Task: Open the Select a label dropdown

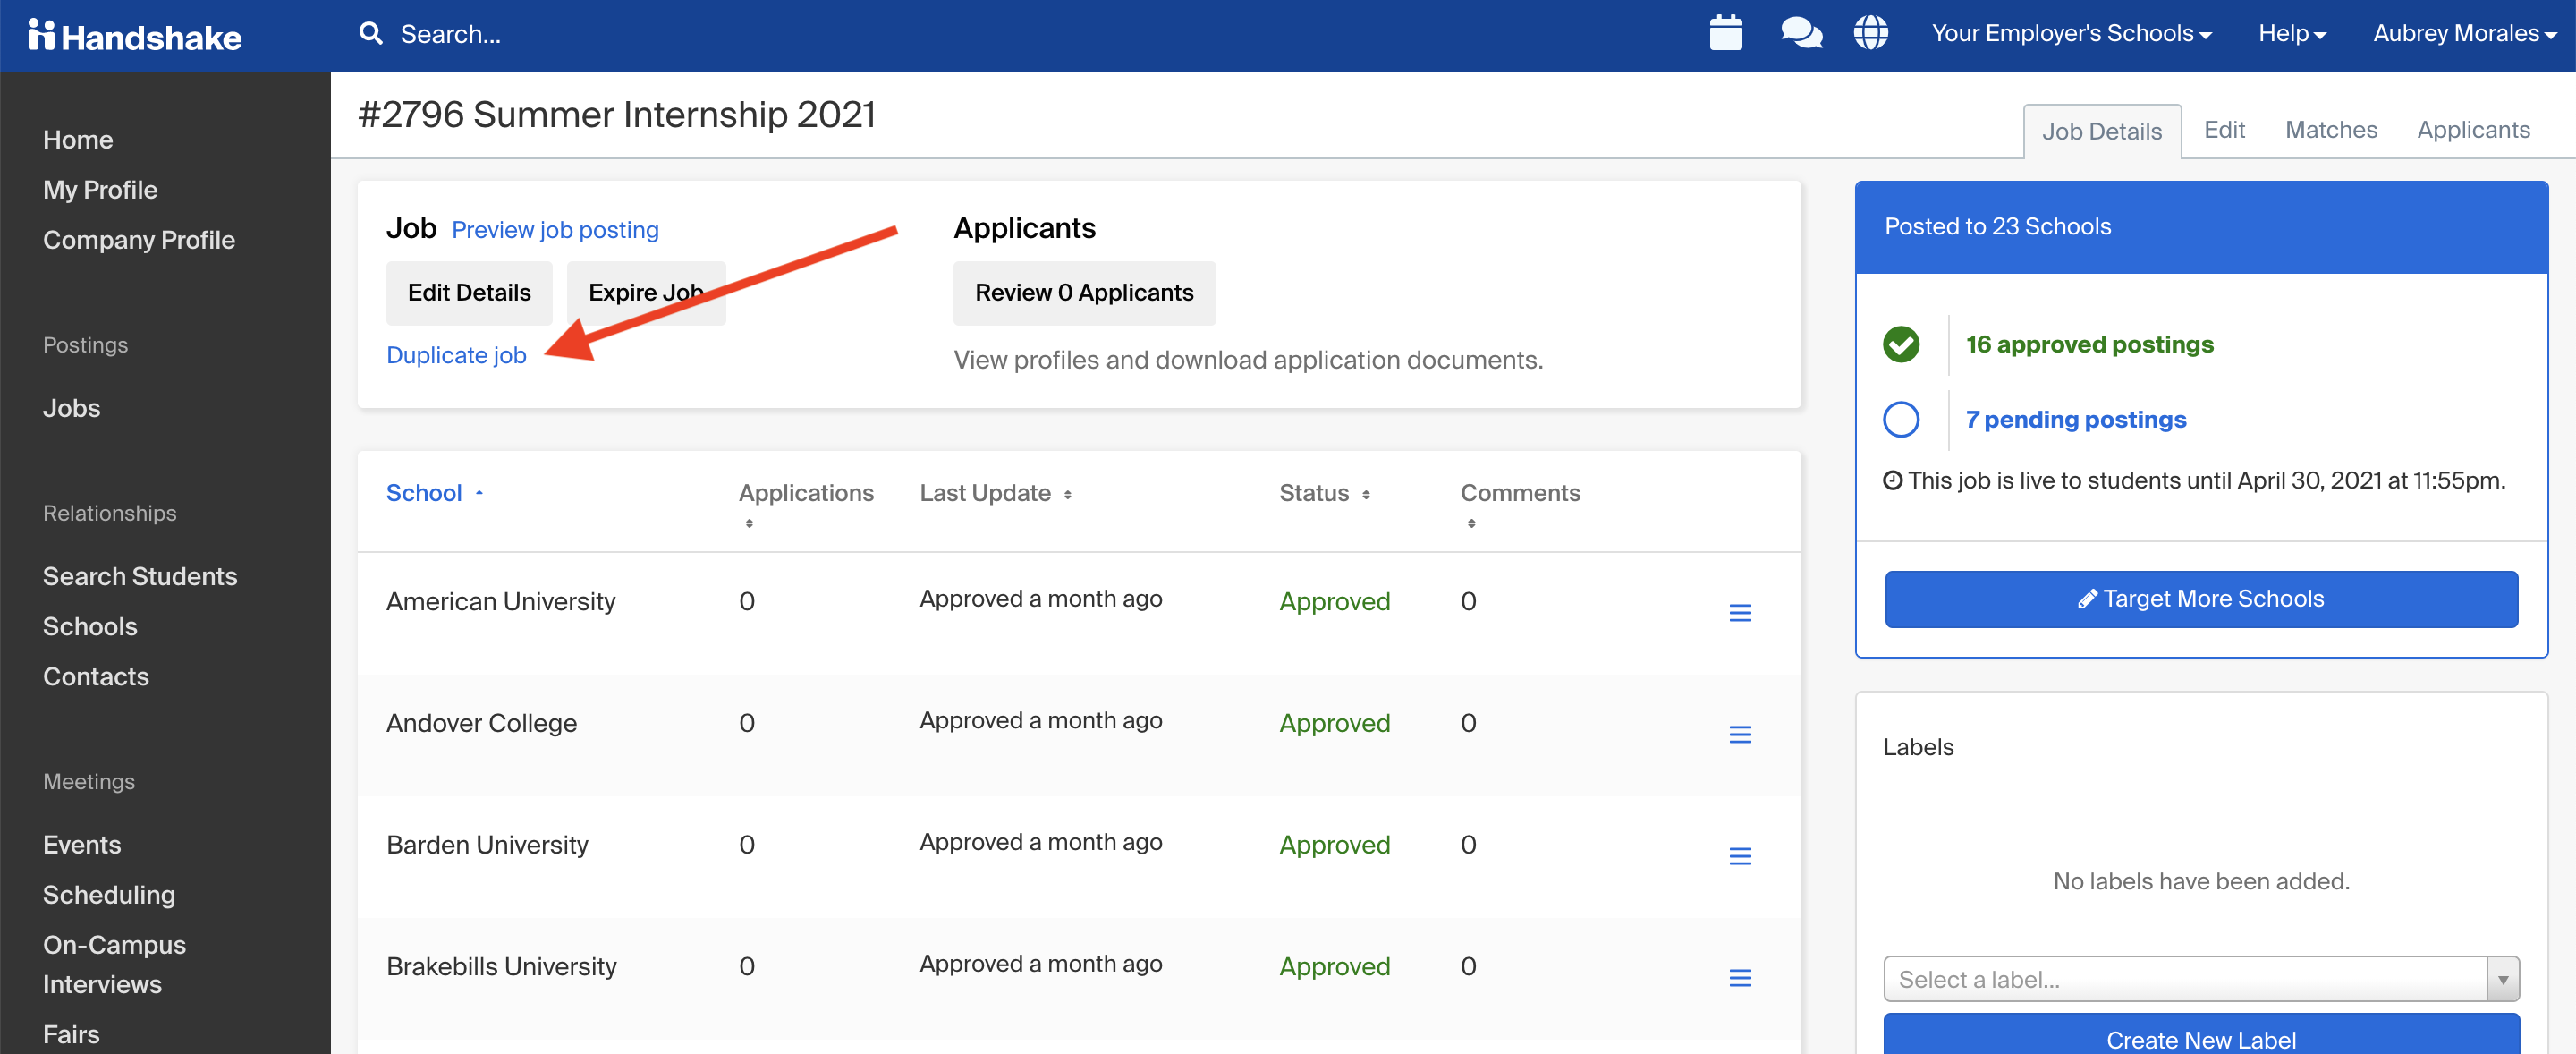Action: (x=2200, y=978)
